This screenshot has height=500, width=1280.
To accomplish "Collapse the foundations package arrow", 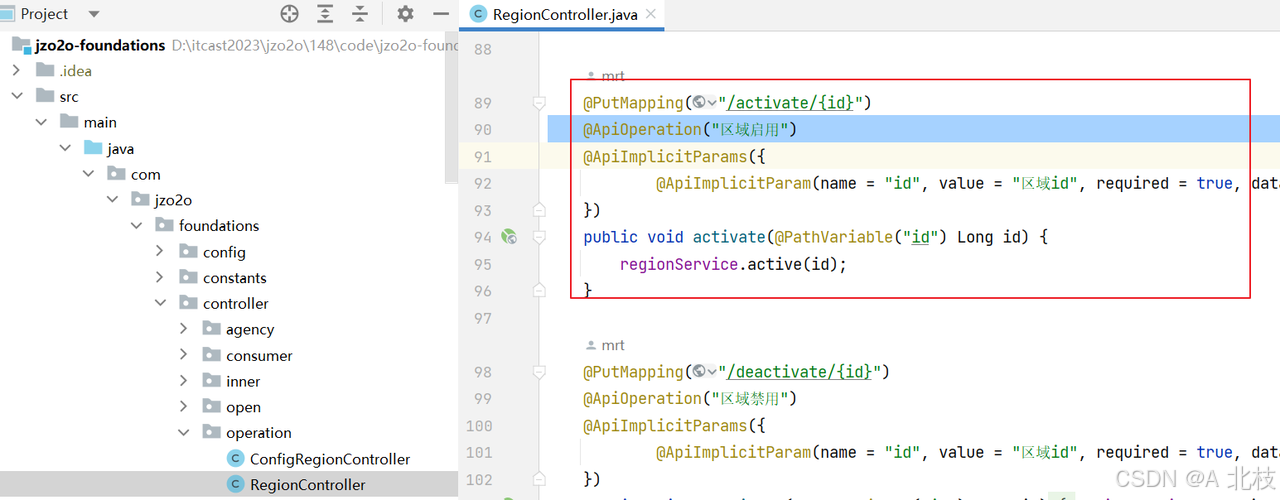I will [x=136, y=226].
